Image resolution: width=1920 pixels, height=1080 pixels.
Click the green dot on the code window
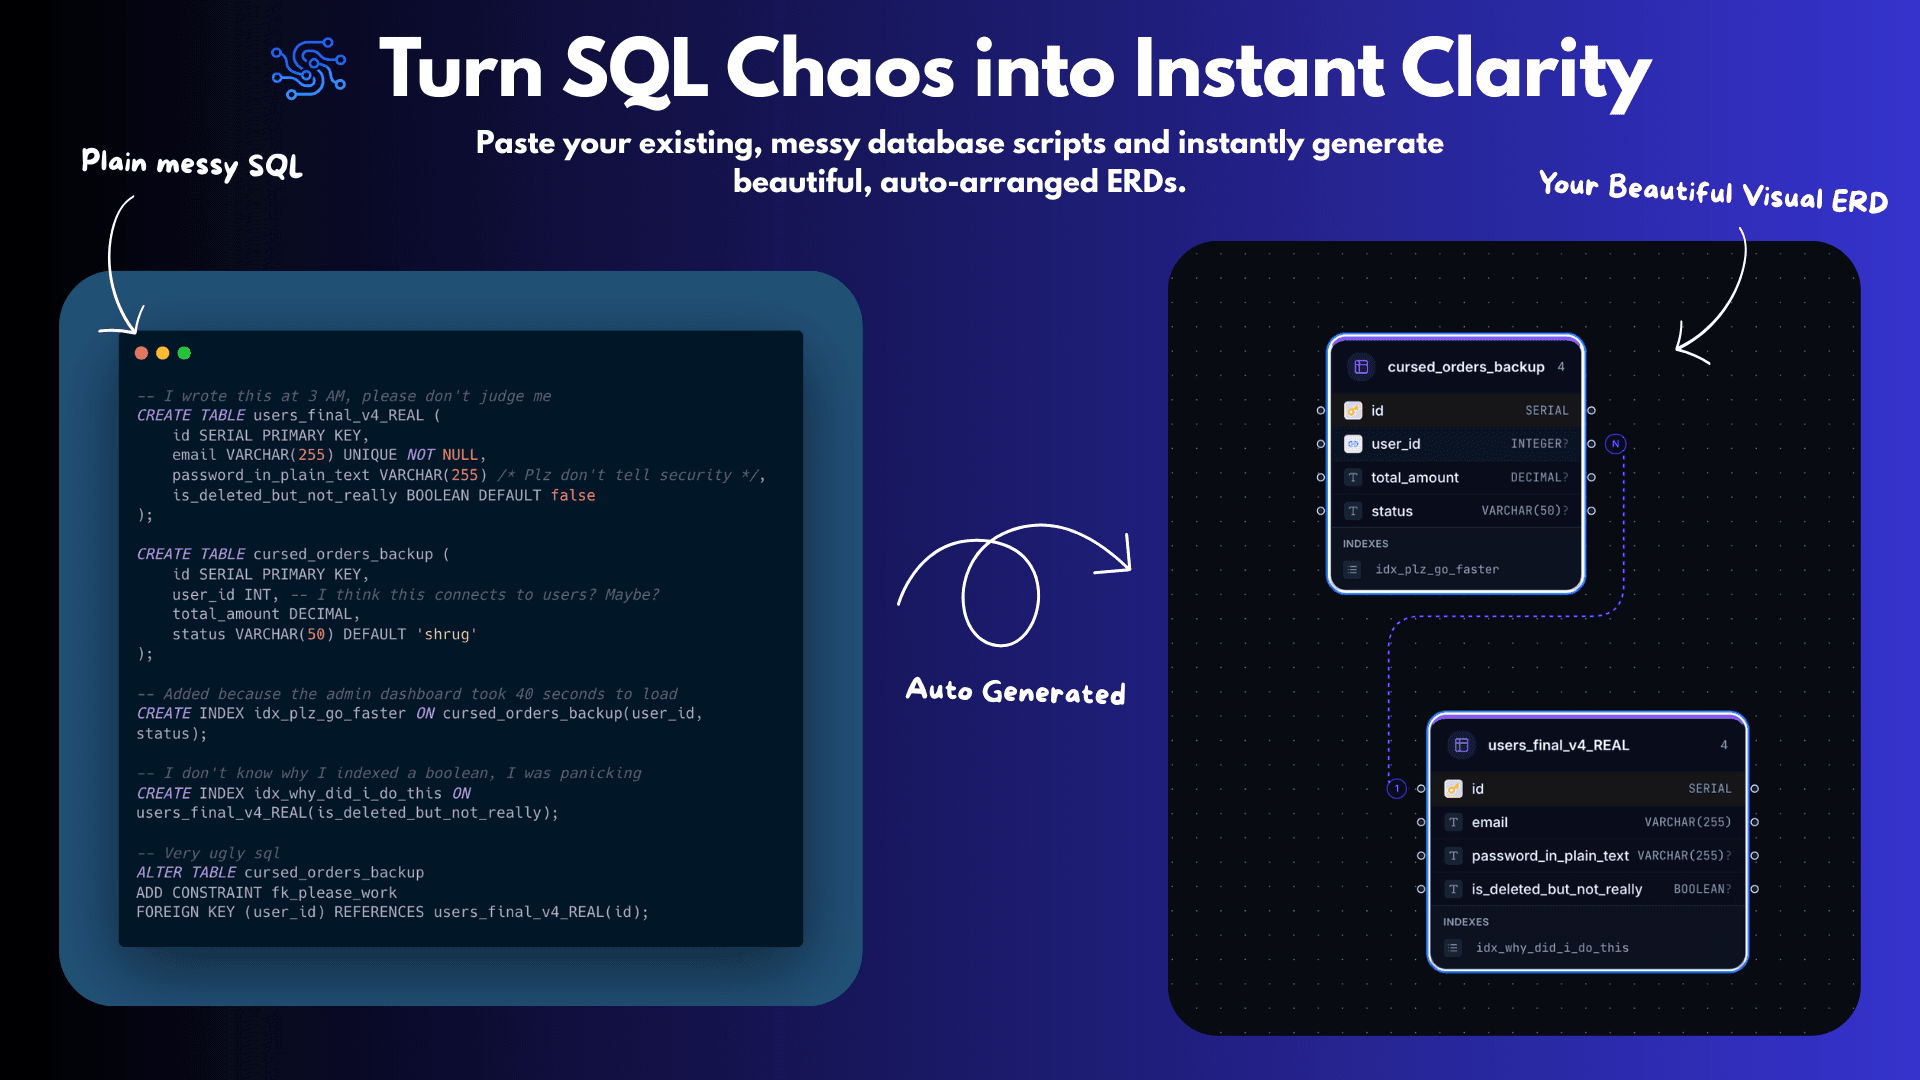click(x=184, y=353)
